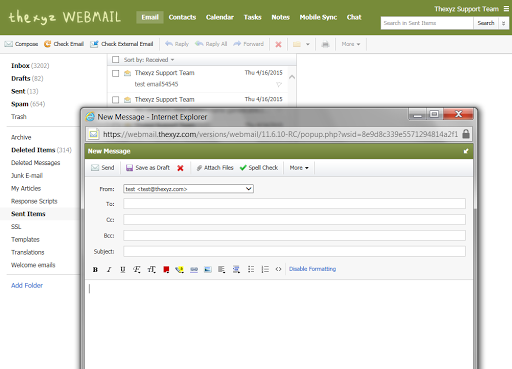Apply bold formatting in message editor
Screen dimensions: 512x369
[x=95, y=269]
